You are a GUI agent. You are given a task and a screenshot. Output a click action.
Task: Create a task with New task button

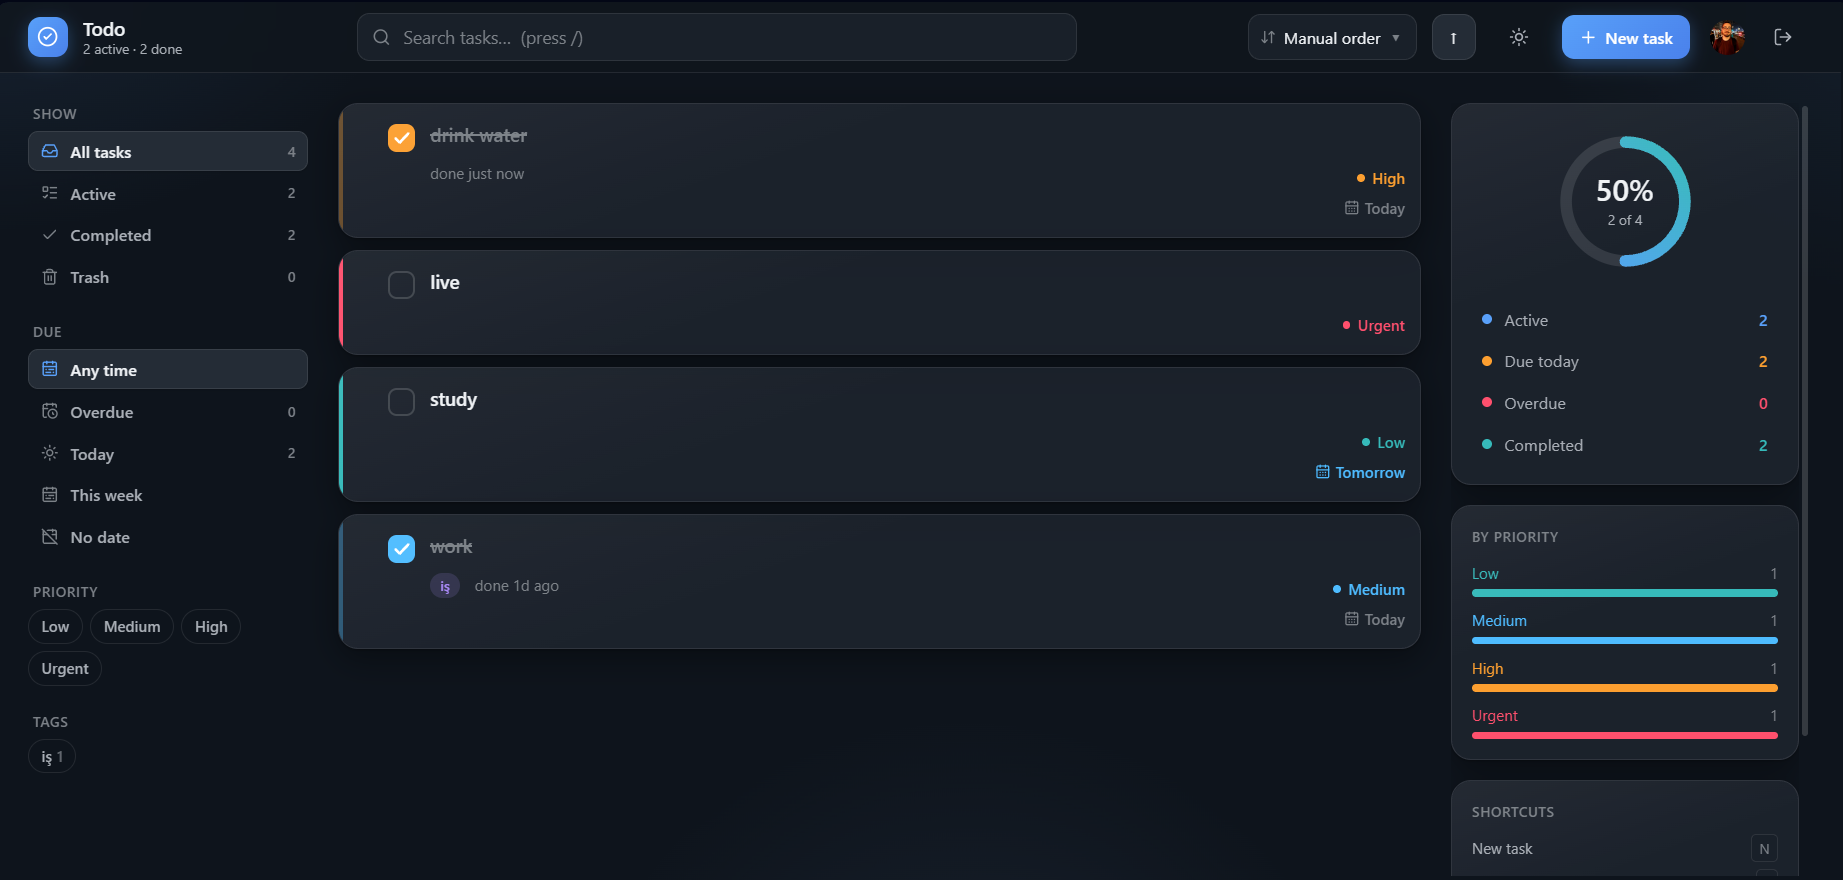click(1626, 38)
